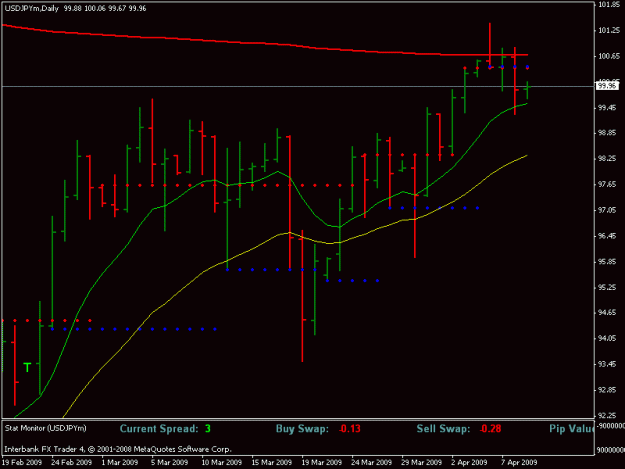Click the Pip Value label
The width and height of the screenshot is (625, 469).
click(572, 429)
